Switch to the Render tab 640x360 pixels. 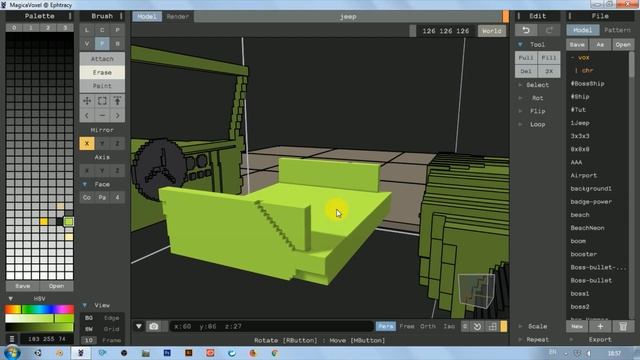(178, 16)
